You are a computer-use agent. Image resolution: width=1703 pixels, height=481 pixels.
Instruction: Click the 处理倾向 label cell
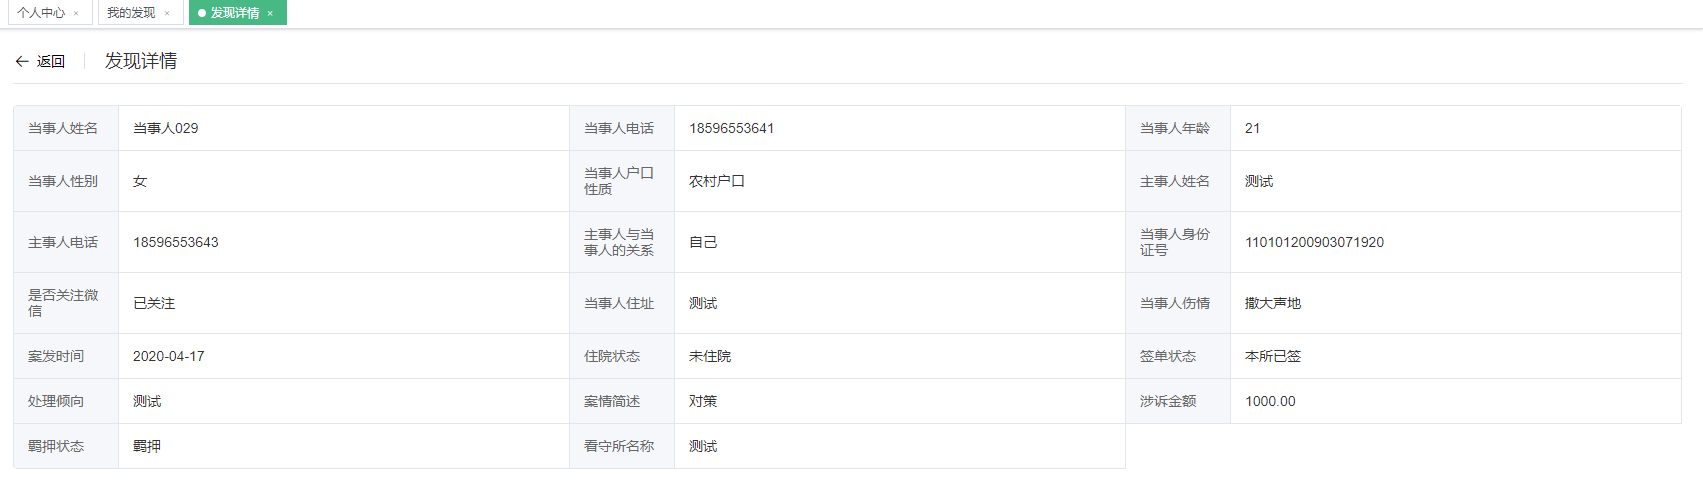click(66, 401)
